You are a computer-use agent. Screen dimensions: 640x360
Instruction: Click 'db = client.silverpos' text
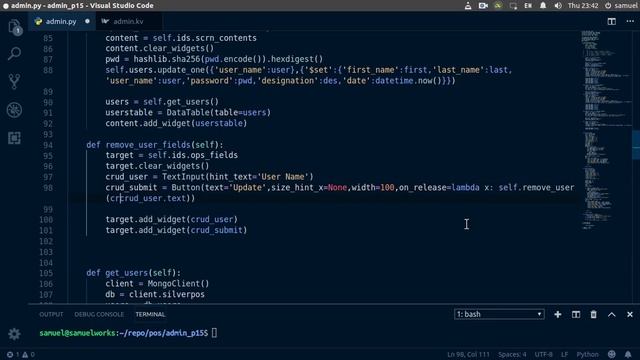155,294
